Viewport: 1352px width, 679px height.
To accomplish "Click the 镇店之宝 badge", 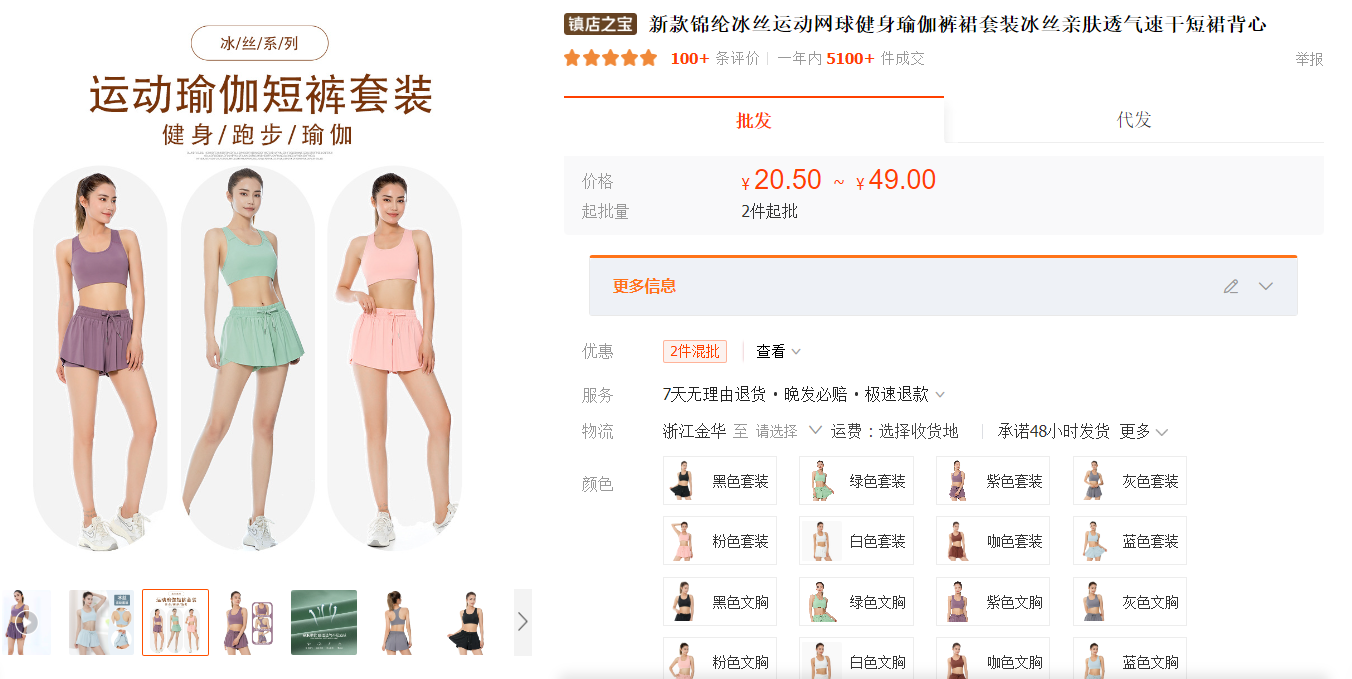I will tap(600, 25).
